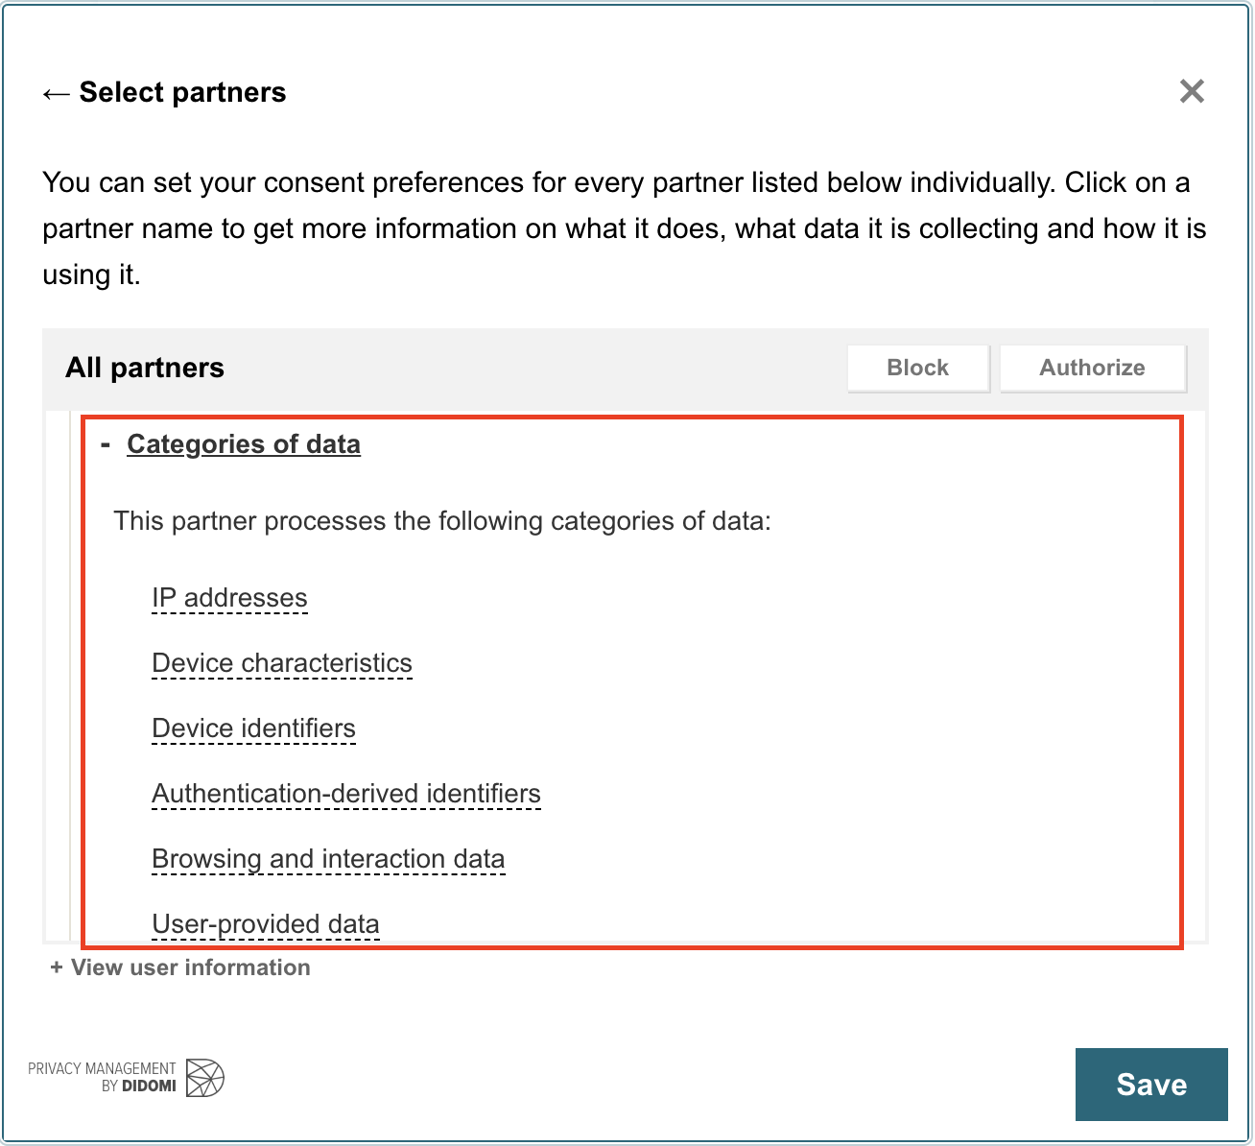Viewport: 1255px width, 1146px height.
Task: Click the All partners header label
Action: pos(145,368)
